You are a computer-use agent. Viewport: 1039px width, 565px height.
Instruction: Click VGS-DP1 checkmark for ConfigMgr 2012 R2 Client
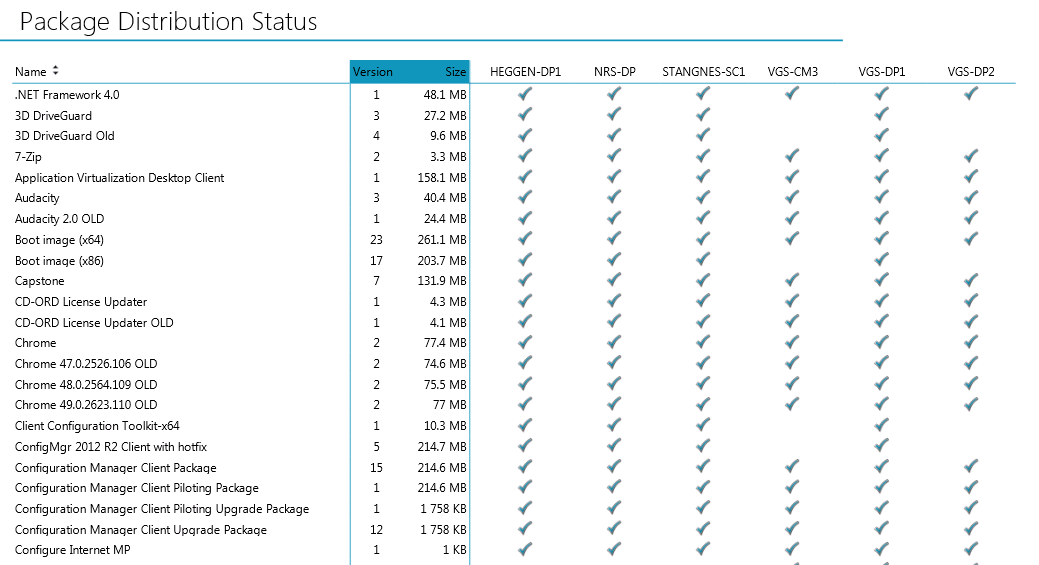[881, 446]
